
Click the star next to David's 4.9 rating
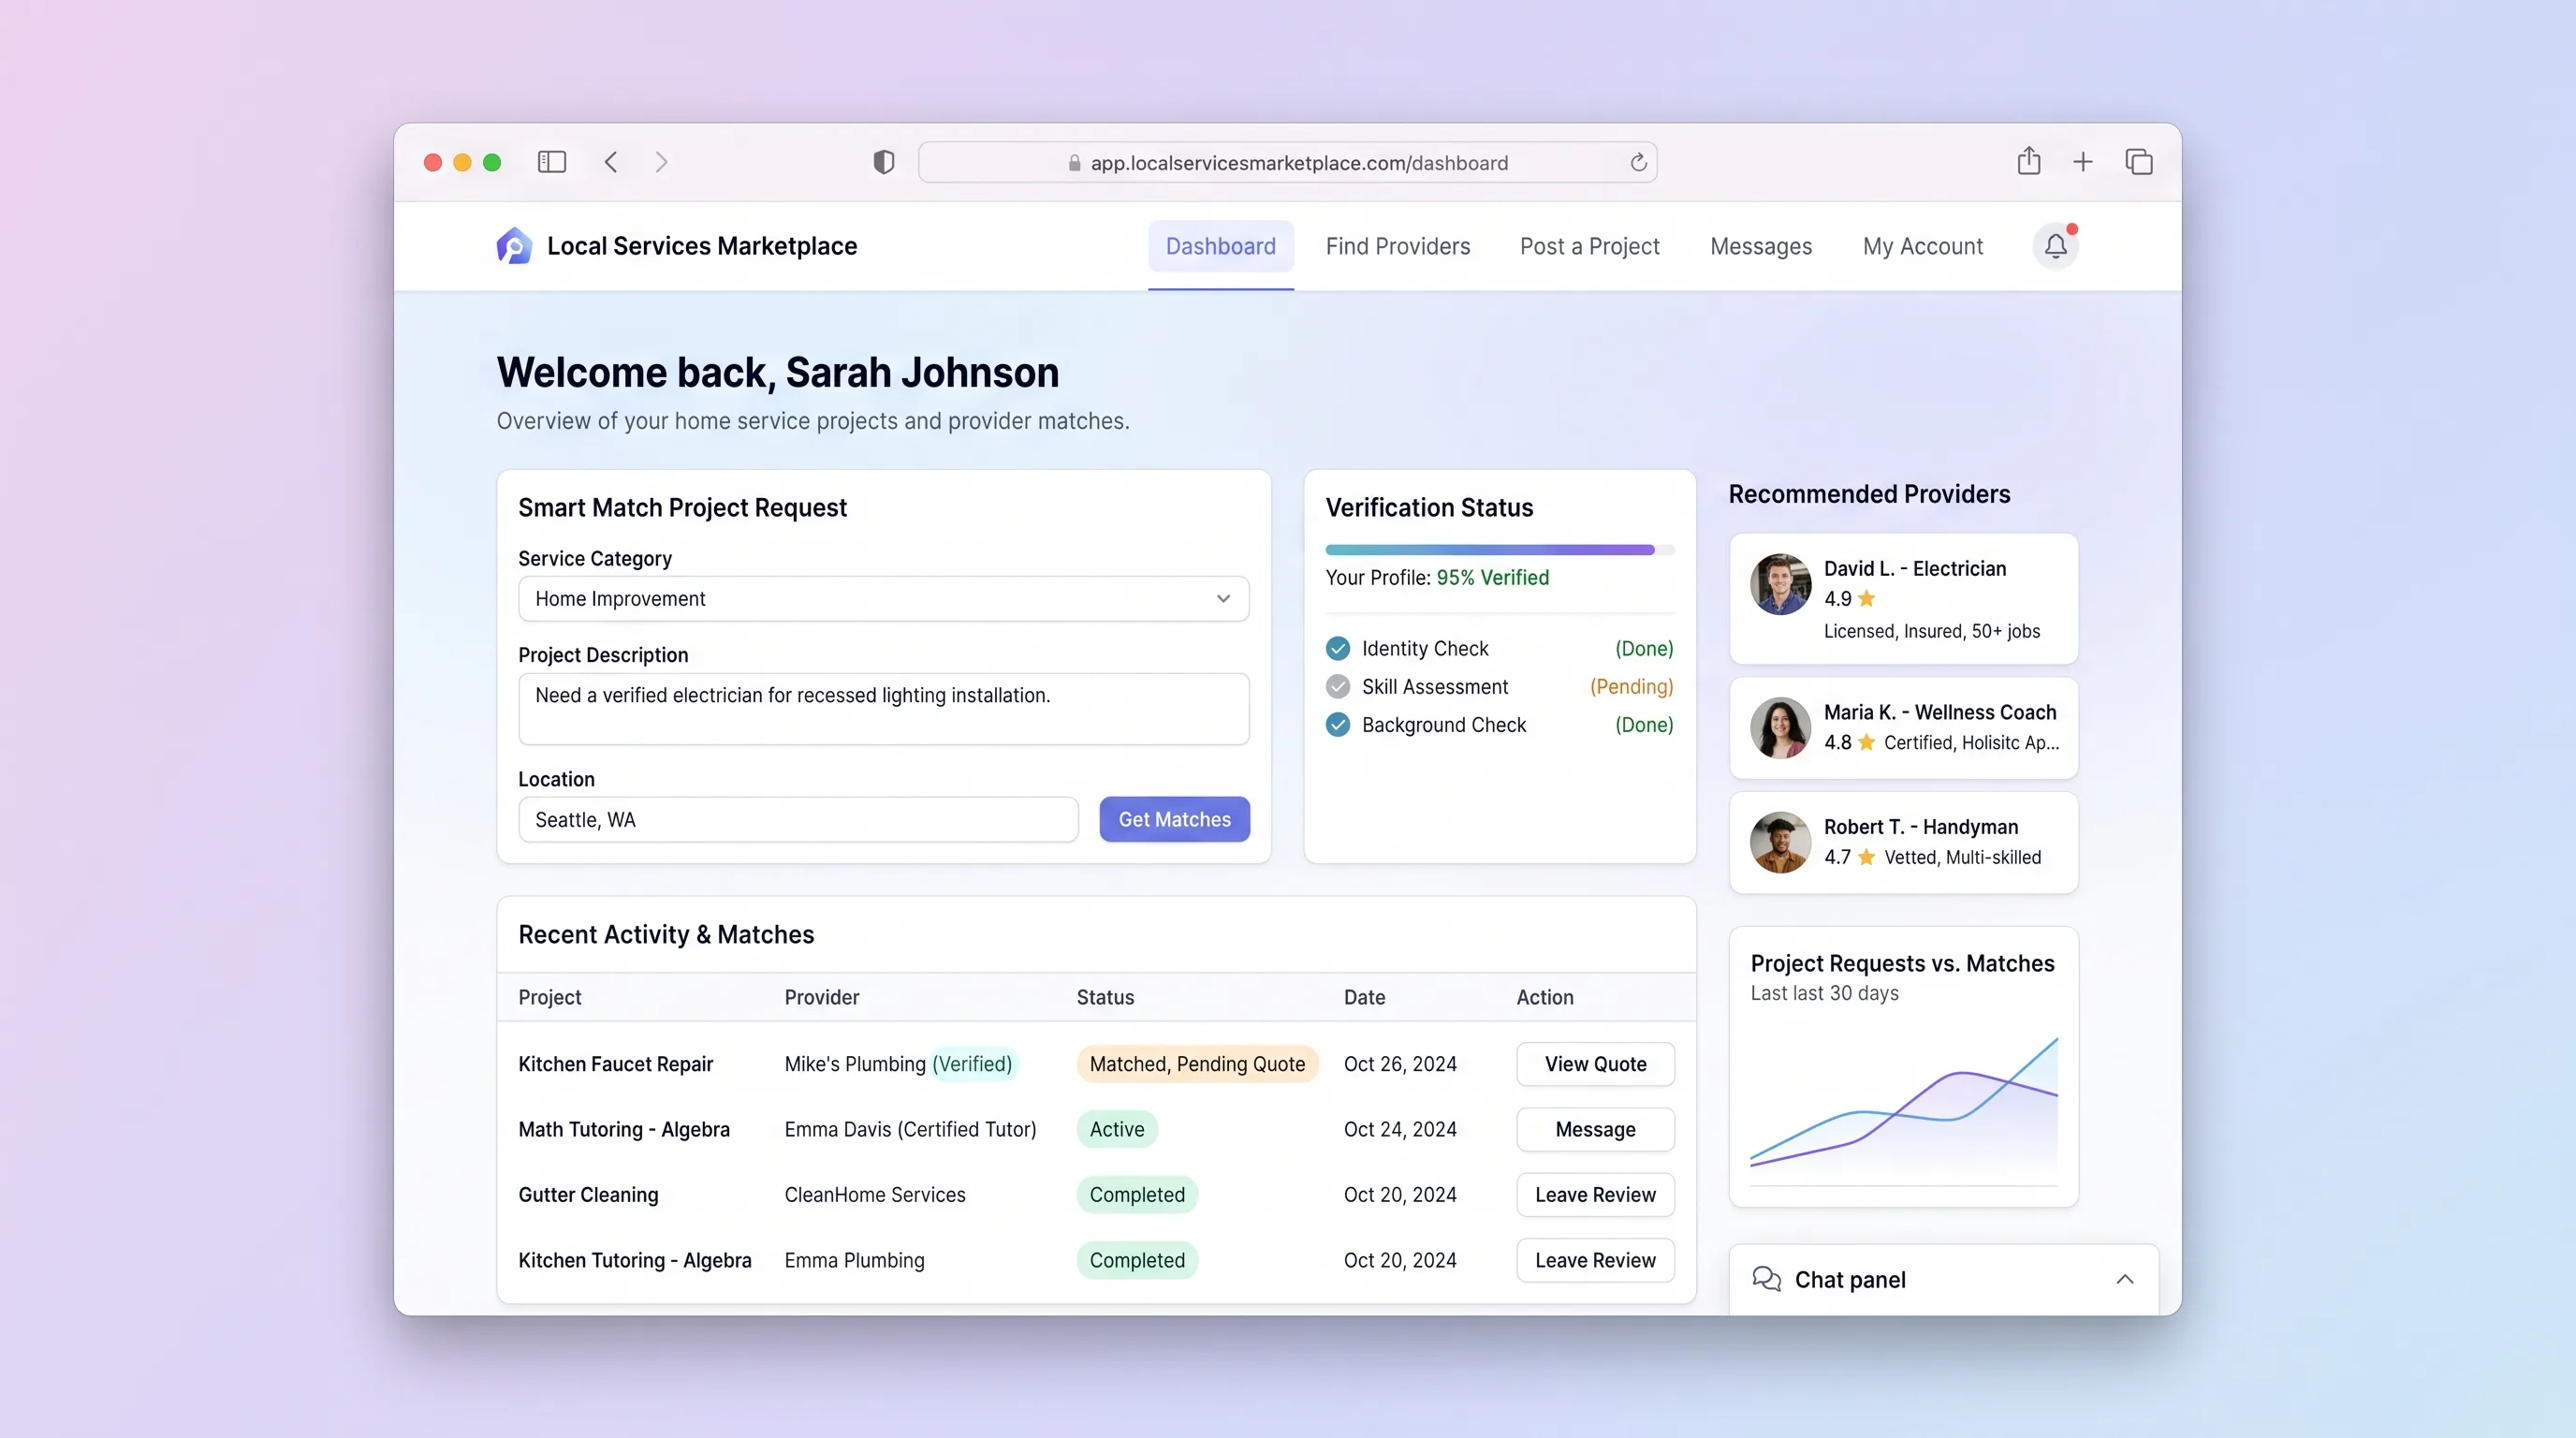[1866, 598]
